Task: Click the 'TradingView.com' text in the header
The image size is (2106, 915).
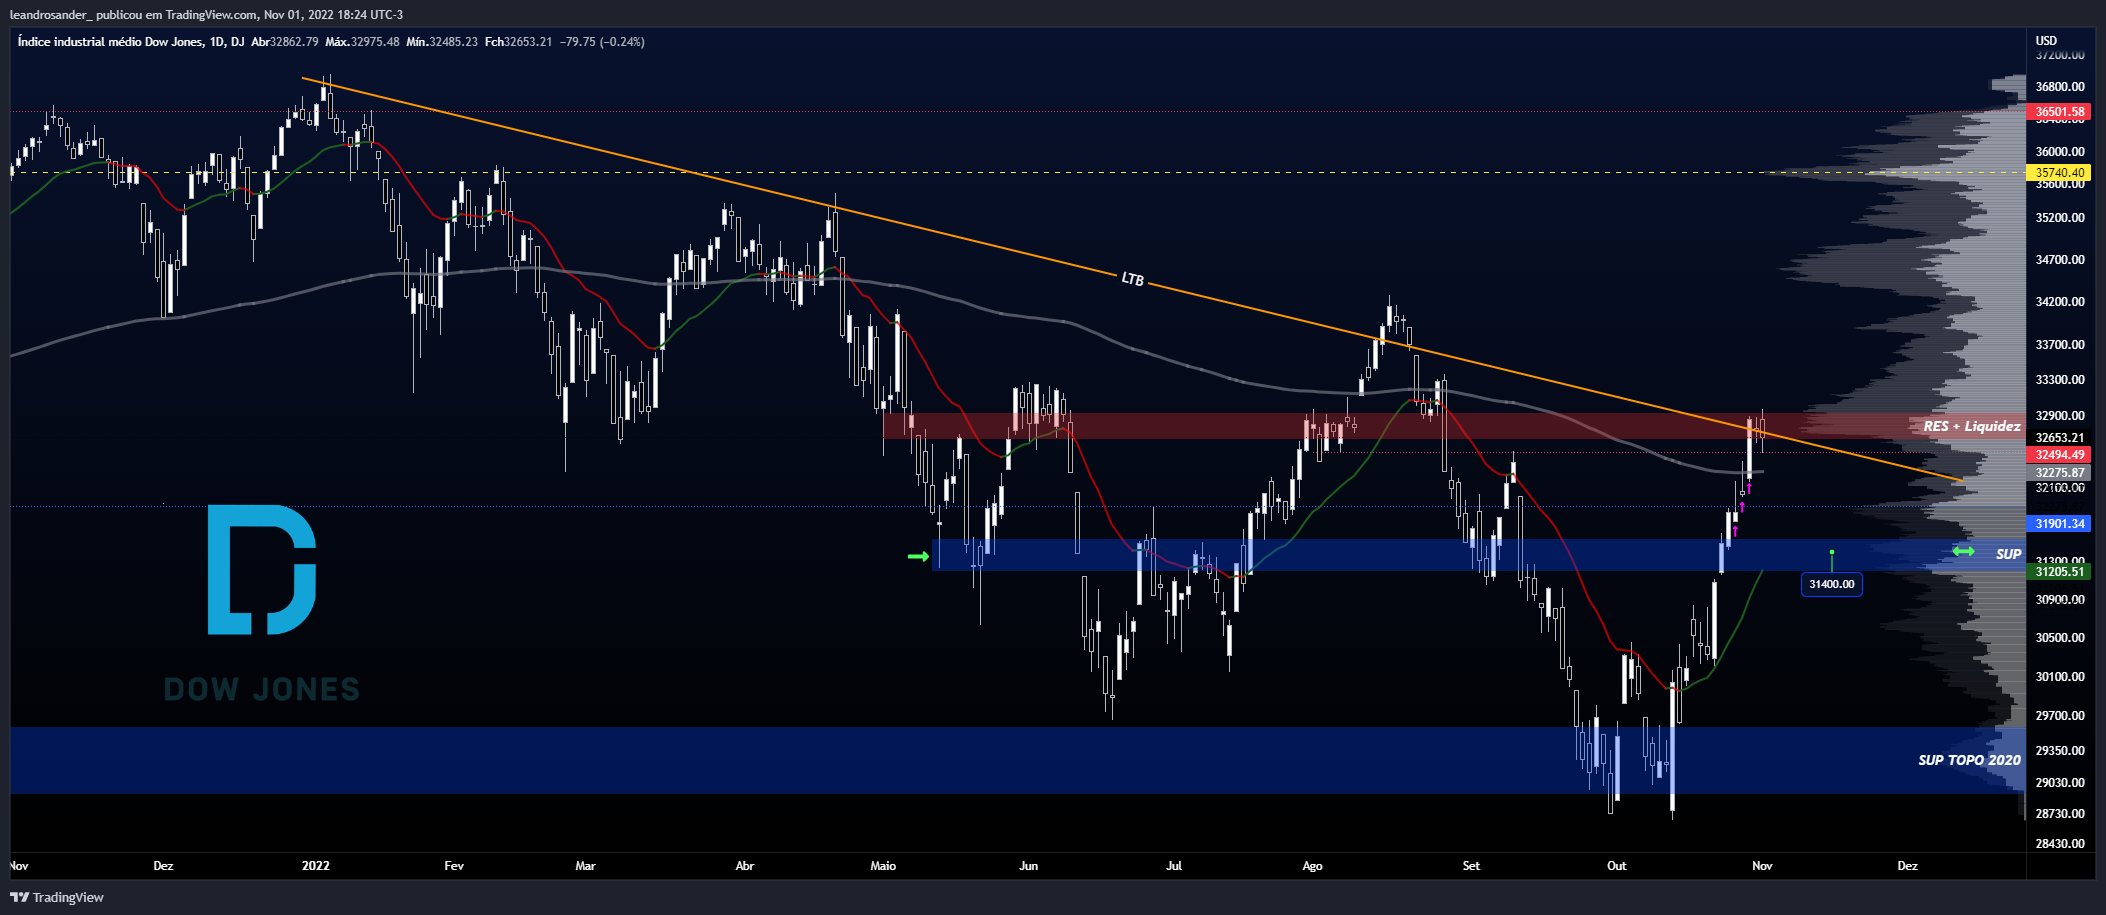Action: 212,14
